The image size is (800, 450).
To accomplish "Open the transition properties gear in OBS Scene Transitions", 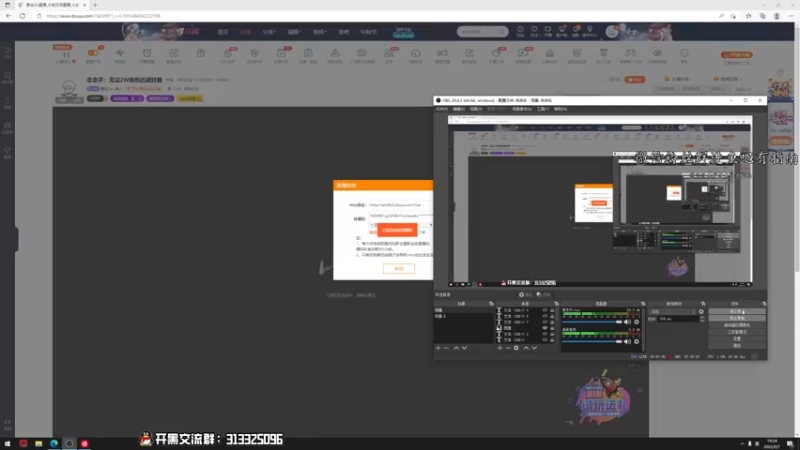I will point(701,312).
